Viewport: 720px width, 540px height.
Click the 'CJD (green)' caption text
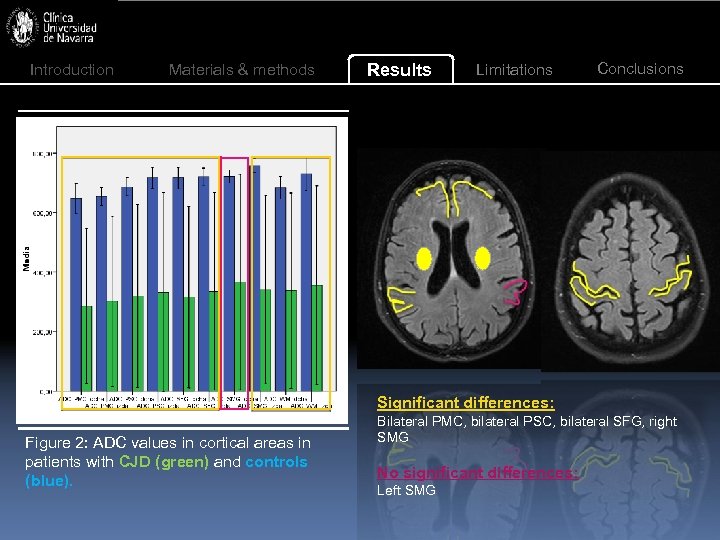(164, 461)
